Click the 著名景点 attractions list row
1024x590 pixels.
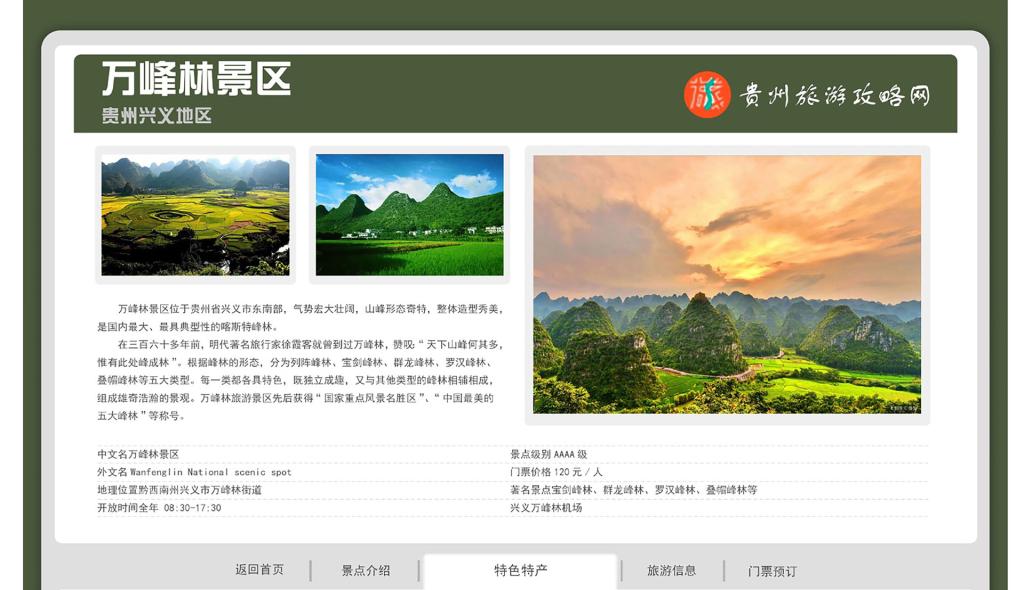(633, 490)
